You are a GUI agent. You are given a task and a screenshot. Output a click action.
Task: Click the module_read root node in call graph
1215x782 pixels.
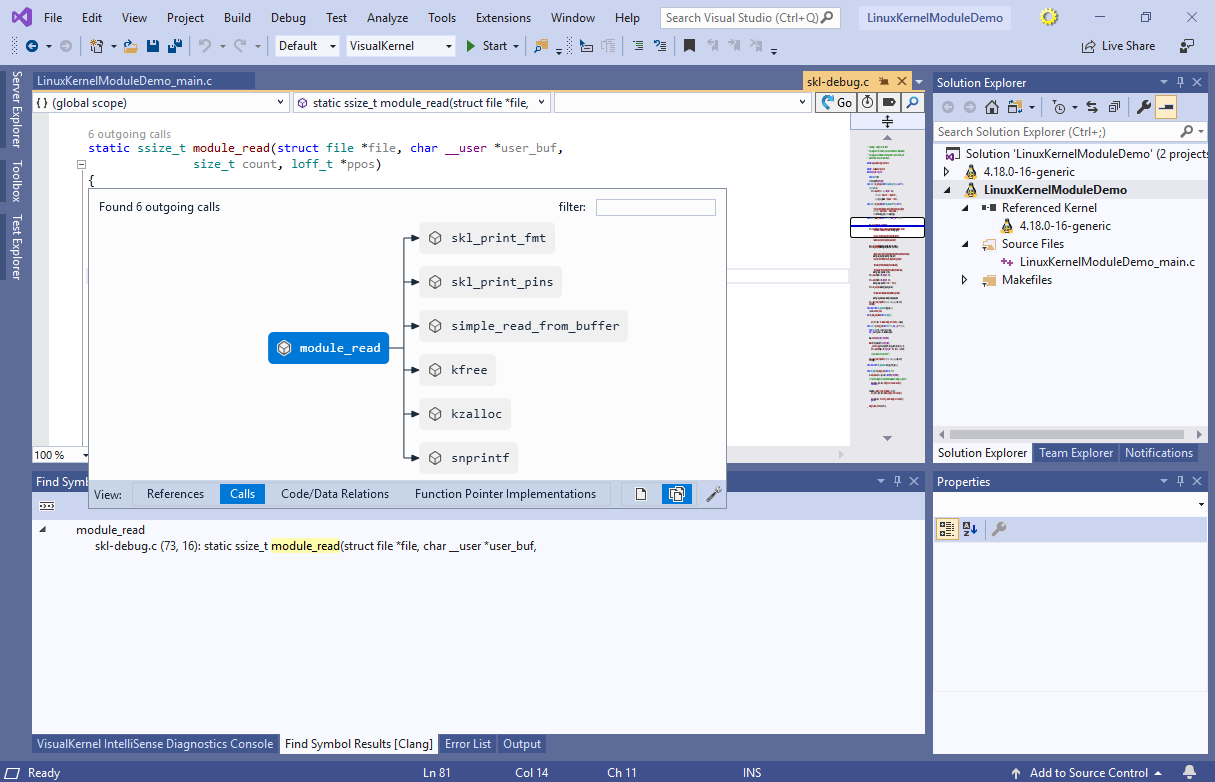[328, 348]
